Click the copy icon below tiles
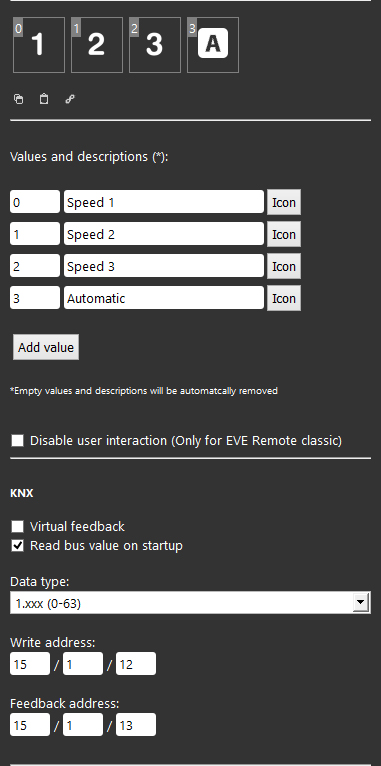Screen dimensions: 381x766 [x=19, y=99]
